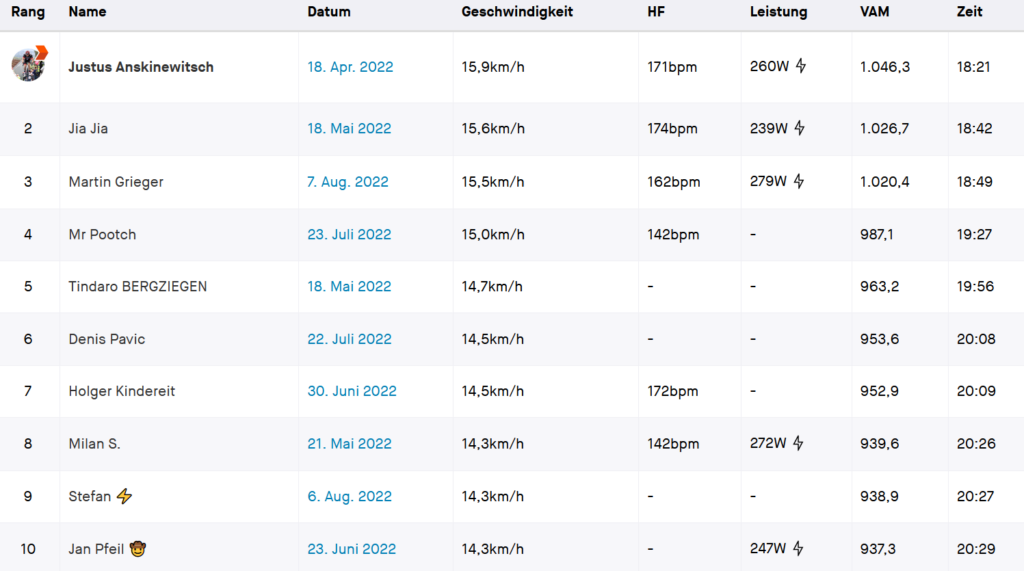
Task: Open the 30. Juni 2022 activity link
Action: [x=352, y=391]
